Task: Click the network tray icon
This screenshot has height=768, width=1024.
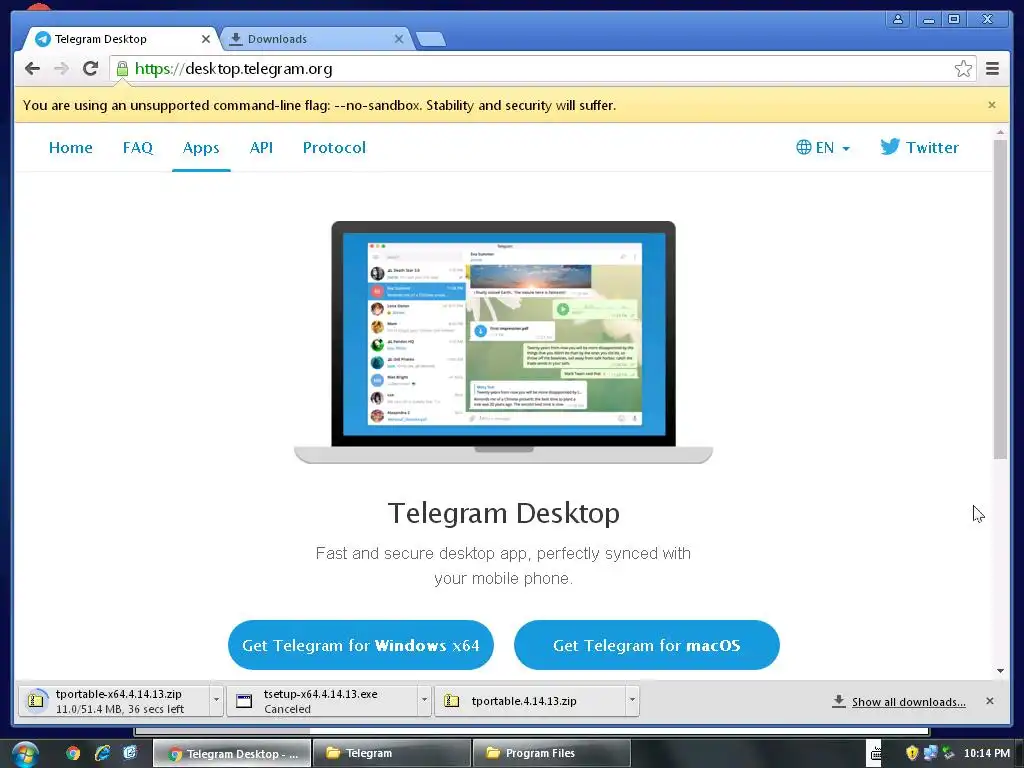Action: coord(931,753)
